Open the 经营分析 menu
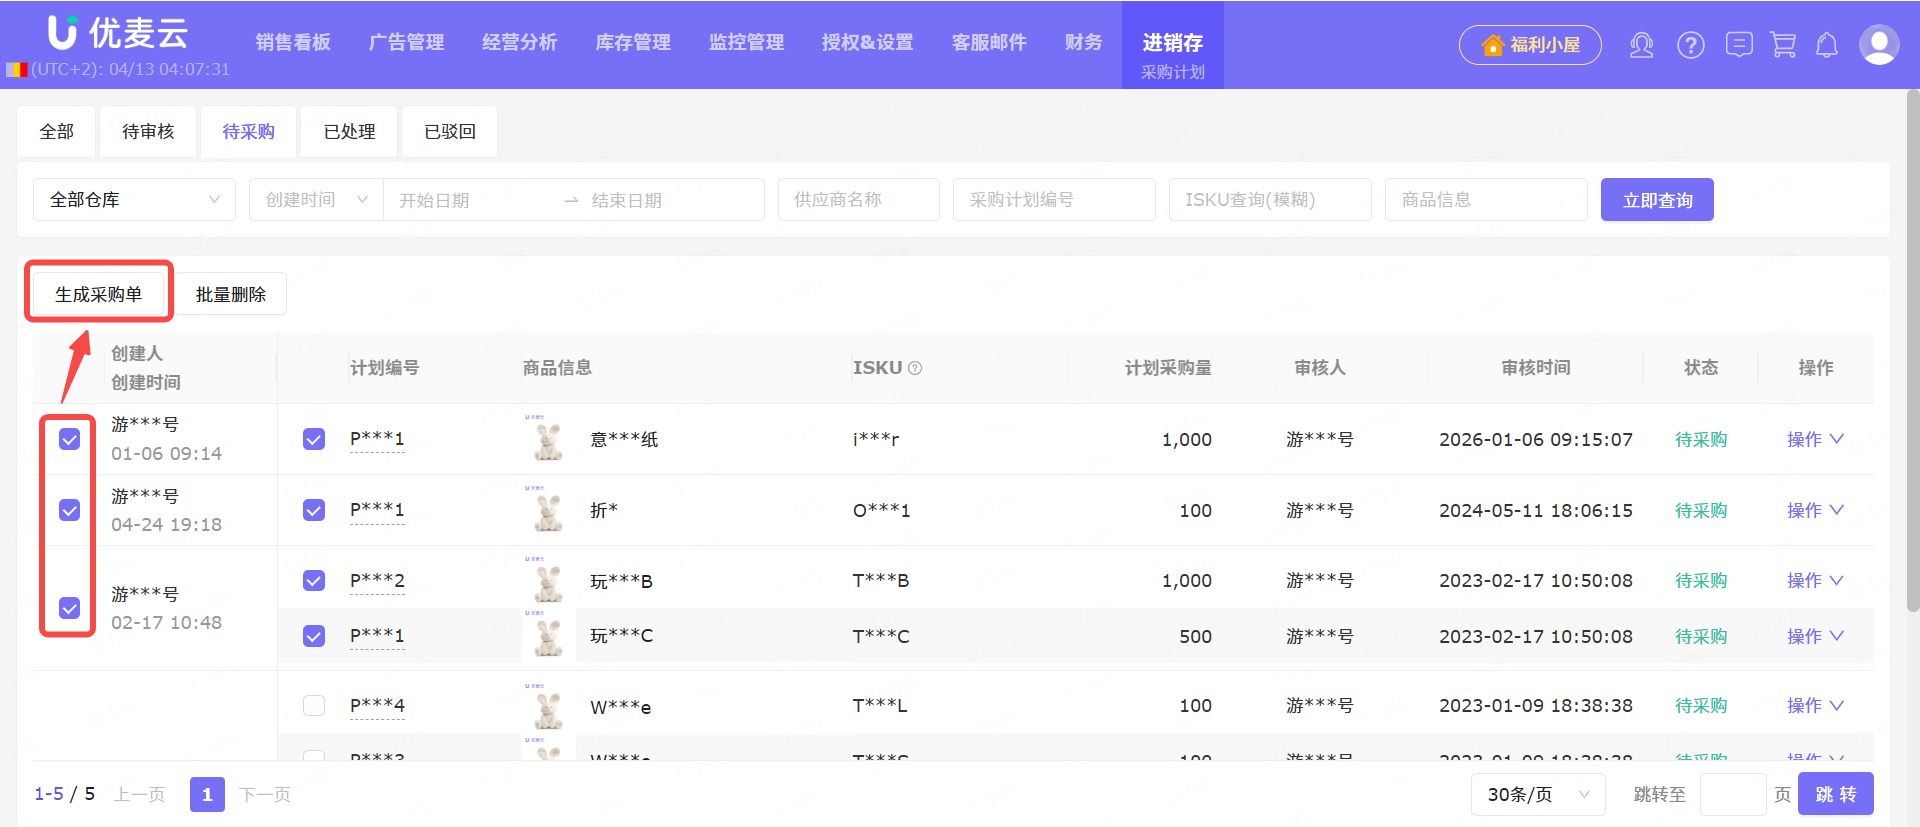 coord(520,42)
